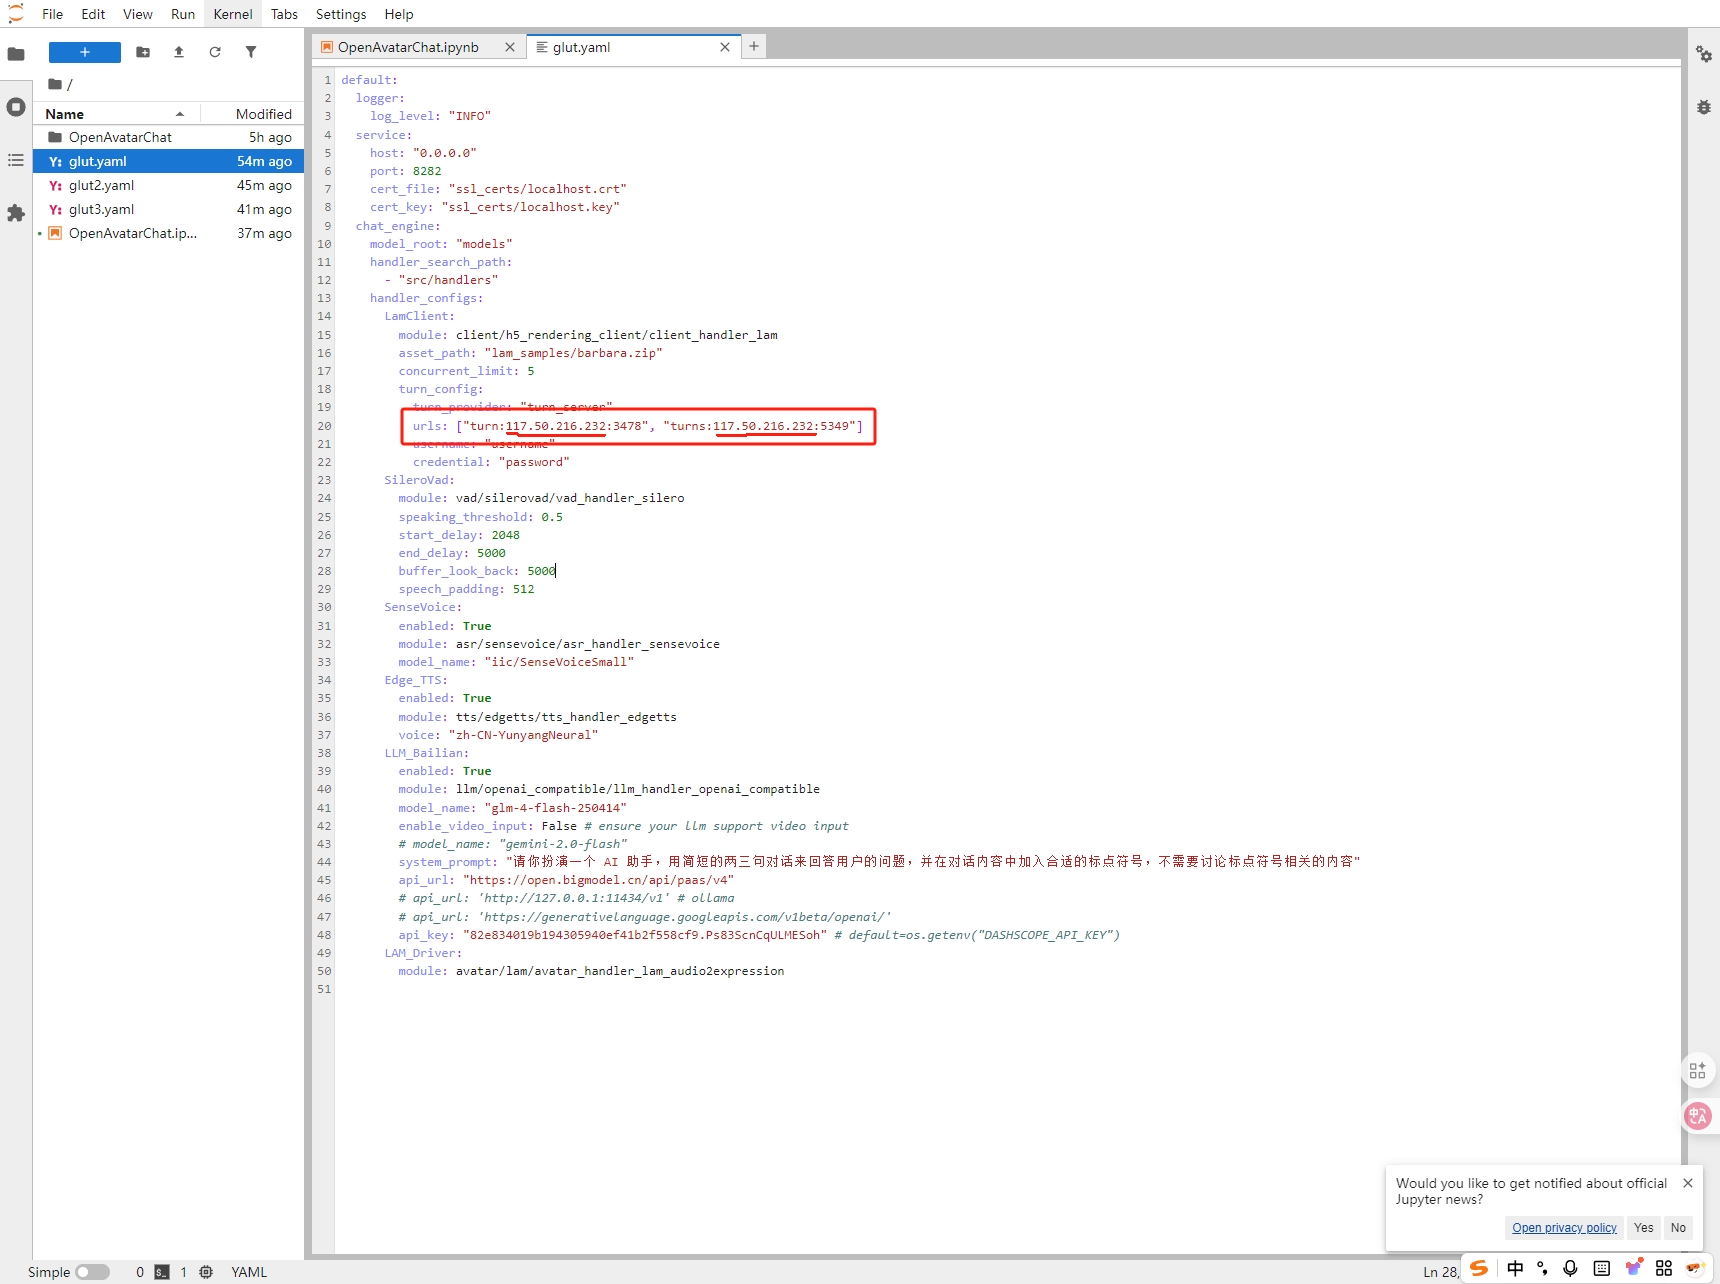
Task: Dismiss the Jupyter news notification
Action: tap(1688, 1183)
